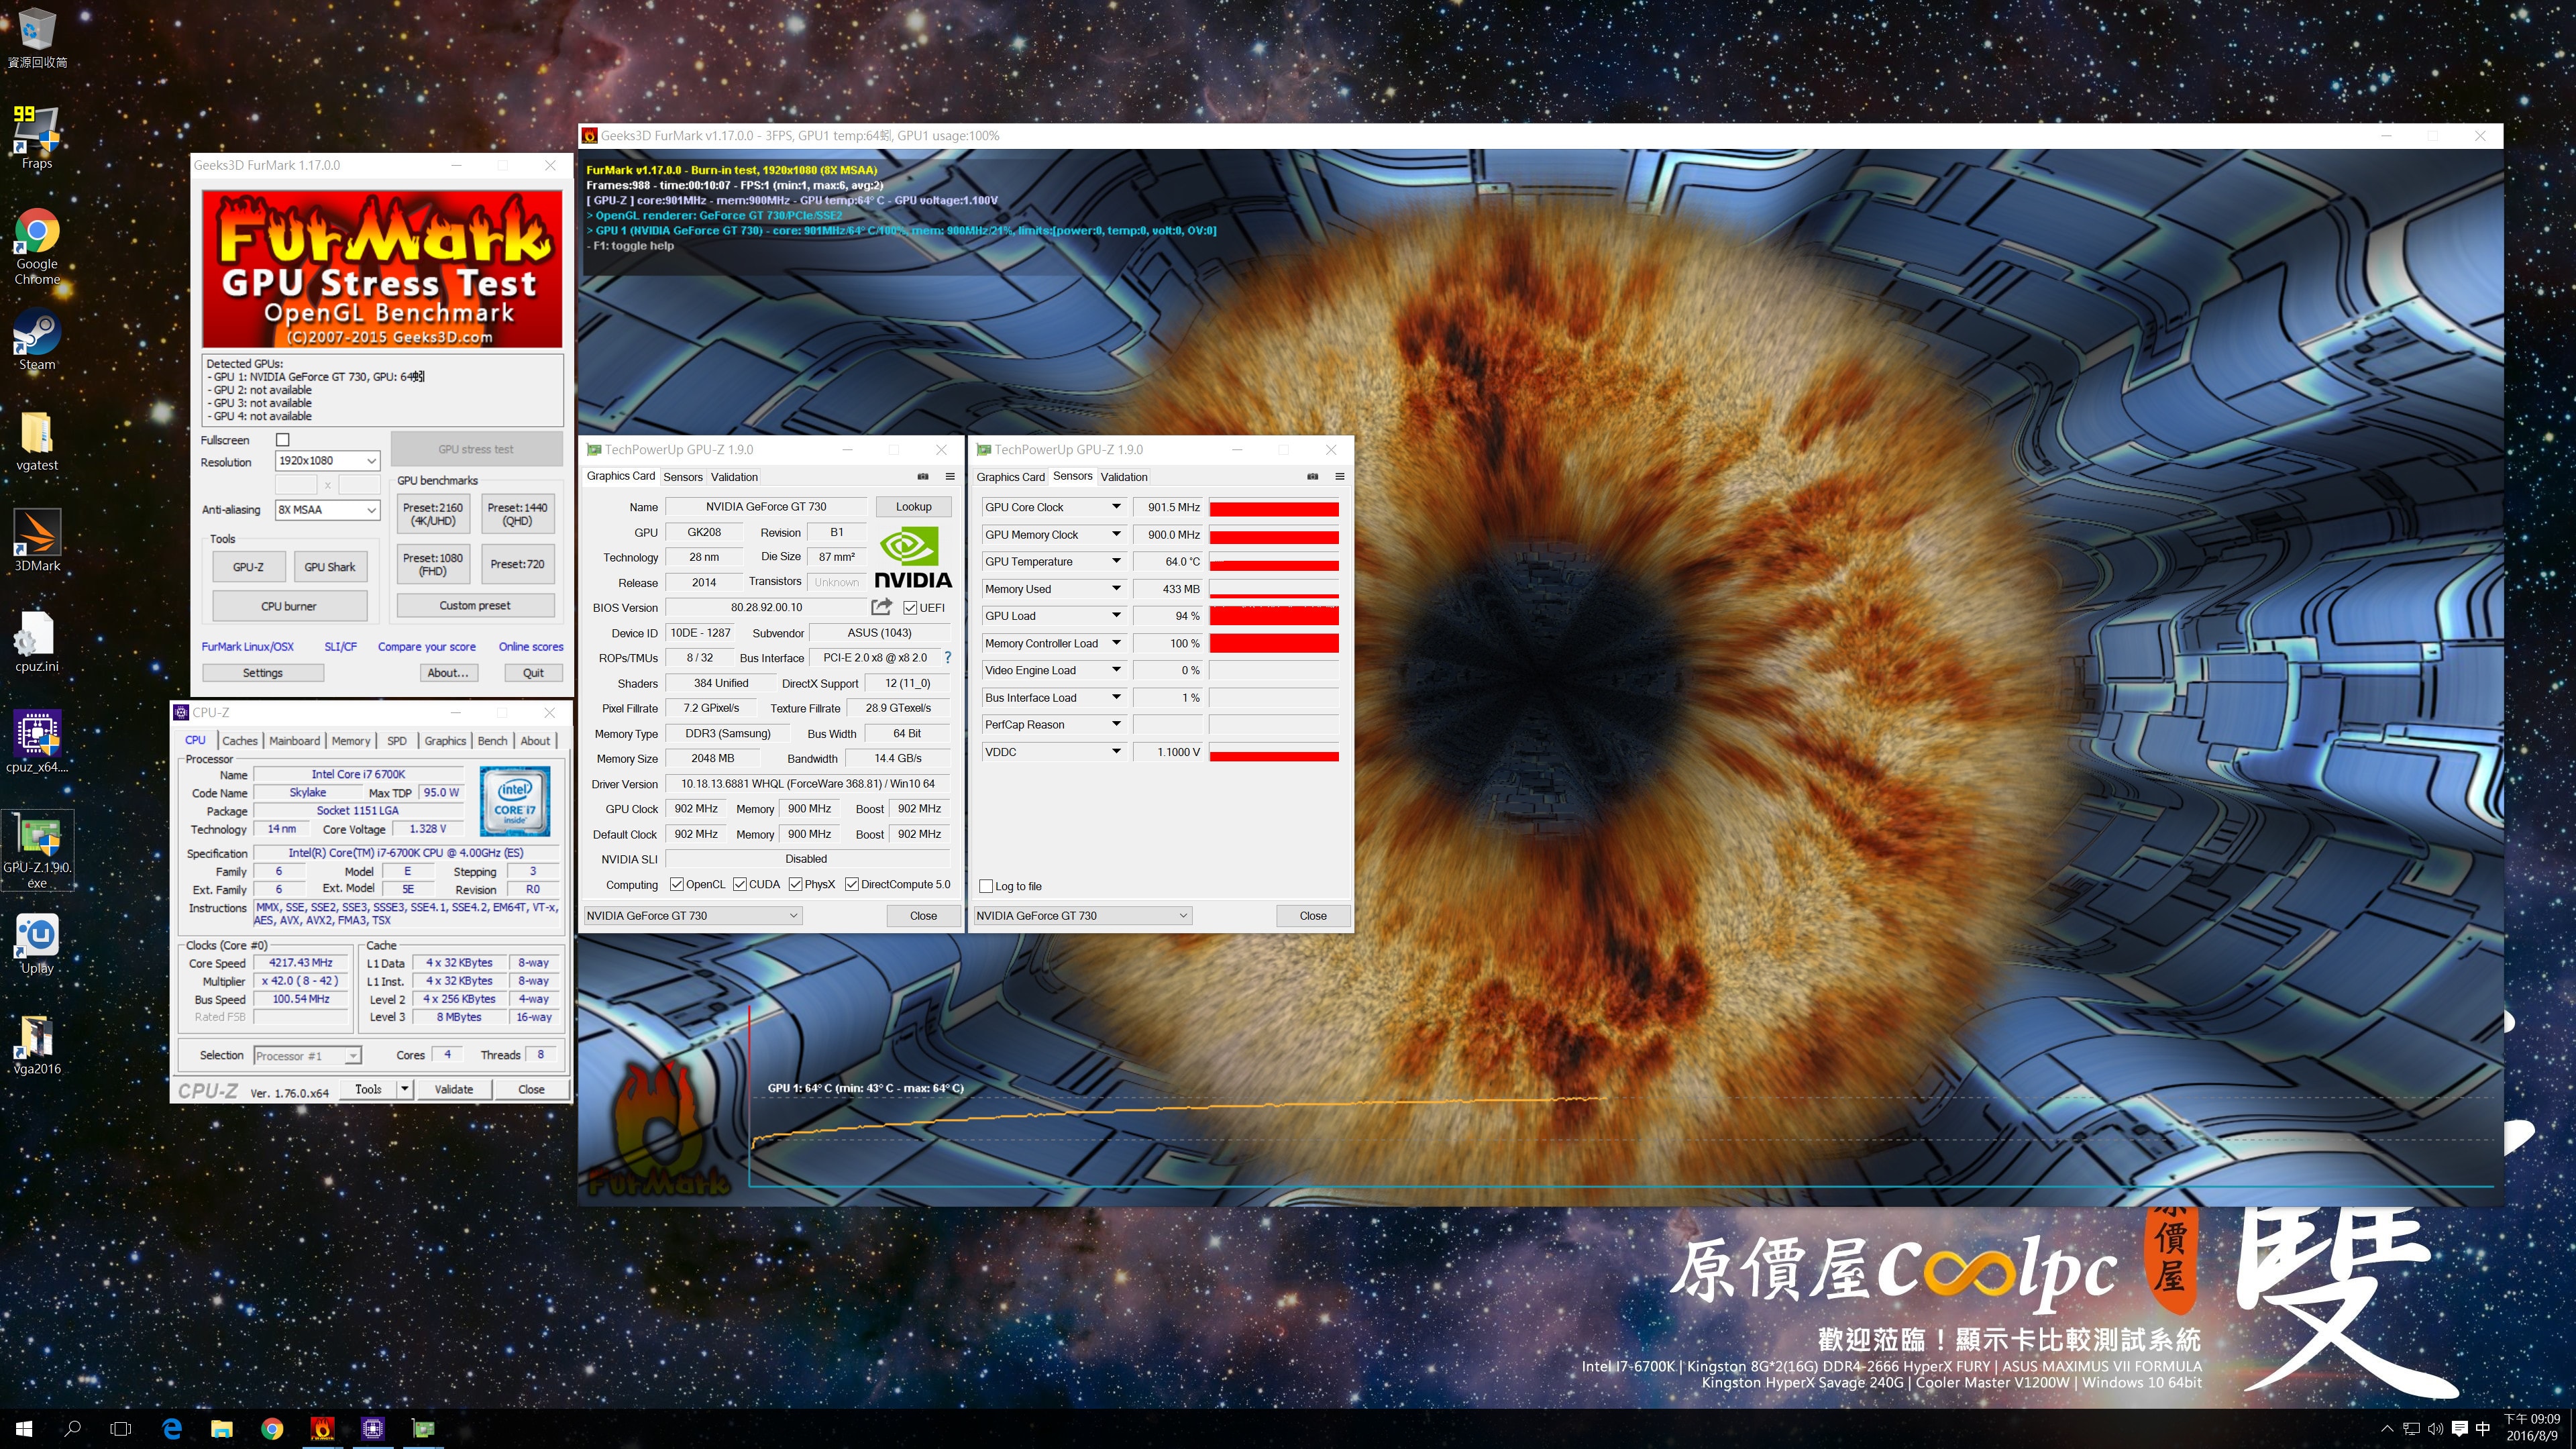Open the Recycle Bin desktop icon
2576x1449 pixels.
pos(37,38)
